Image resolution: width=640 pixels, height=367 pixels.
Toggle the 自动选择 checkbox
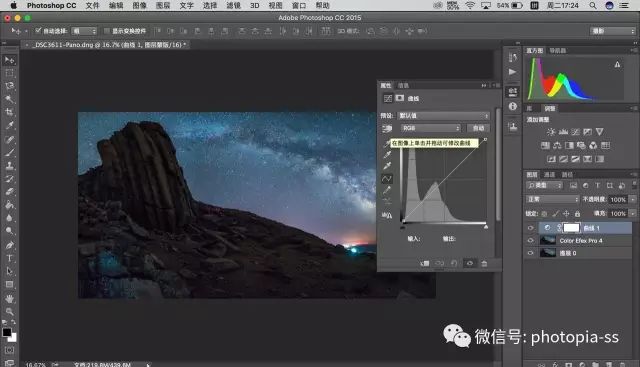38,31
